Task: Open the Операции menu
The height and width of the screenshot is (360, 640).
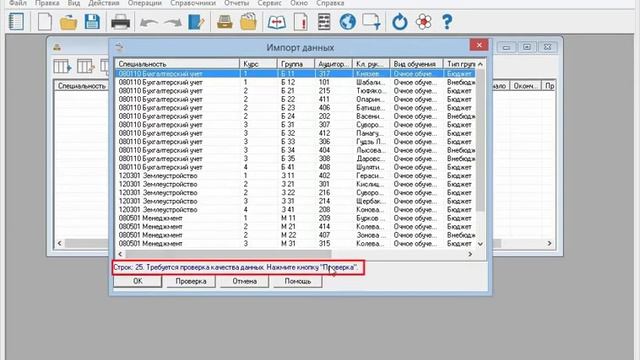Action: (144, 3)
